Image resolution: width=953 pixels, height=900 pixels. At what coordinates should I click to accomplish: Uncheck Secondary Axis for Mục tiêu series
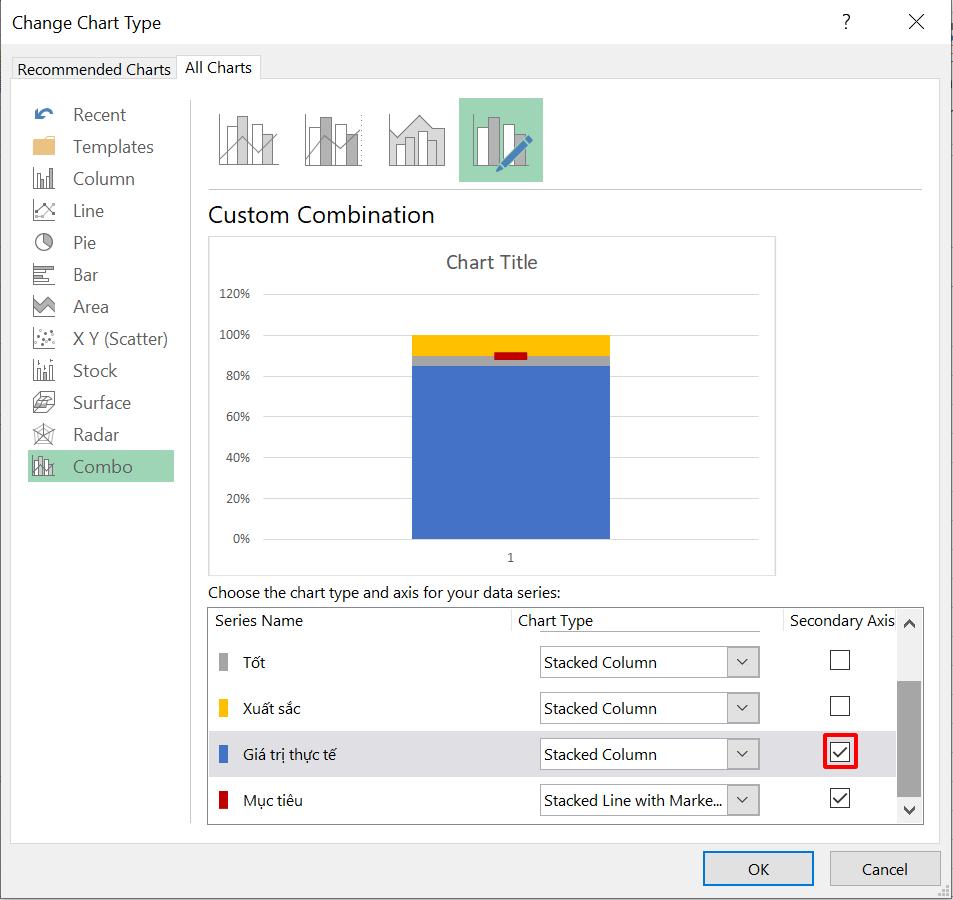pyautogui.click(x=839, y=799)
